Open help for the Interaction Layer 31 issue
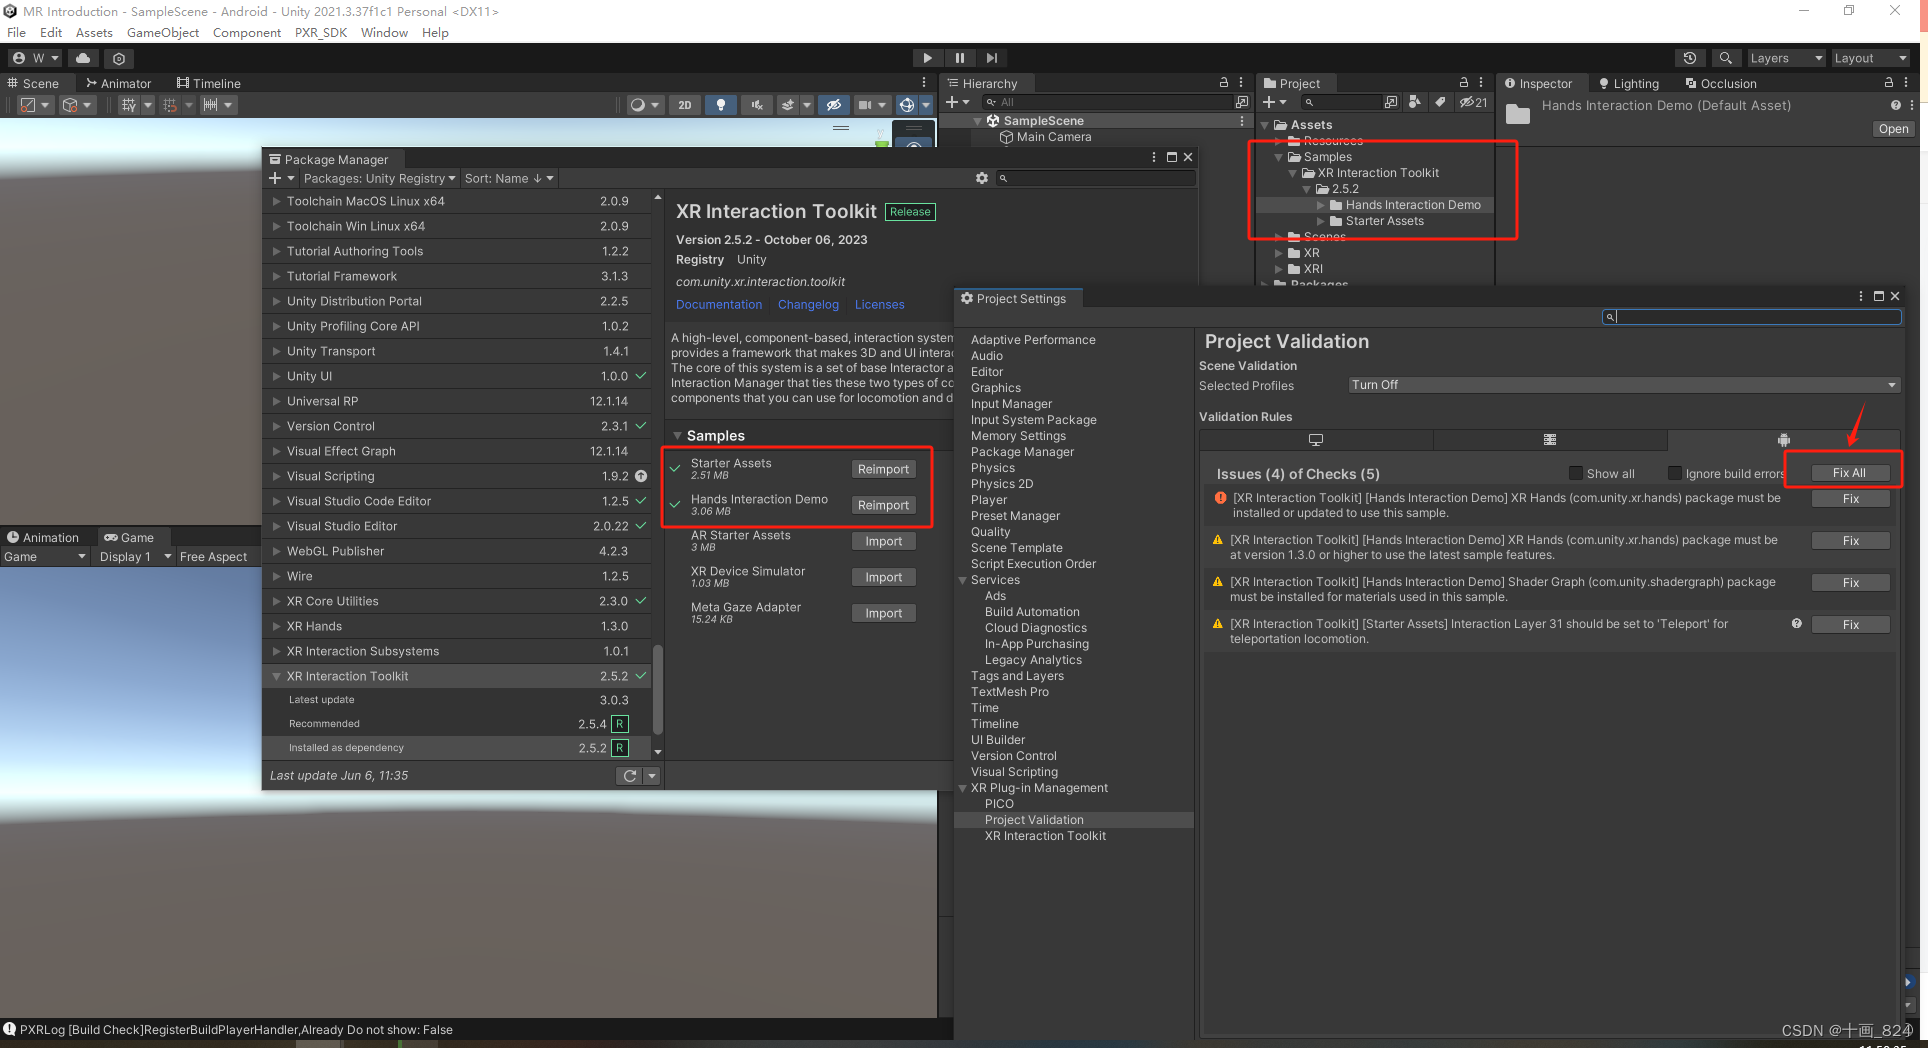The width and height of the screenshot is (1928, 1048). (1797, 624)
